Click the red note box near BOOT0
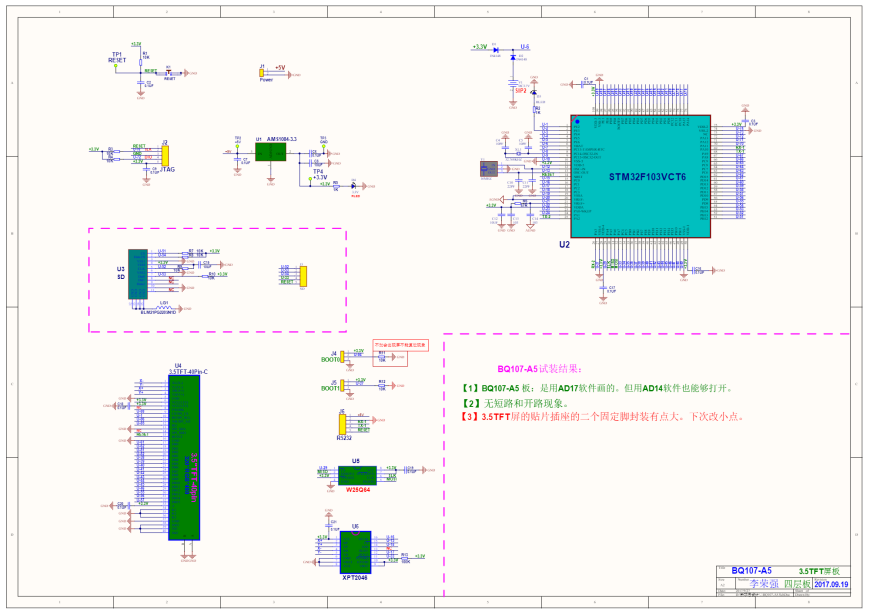Screen dimensions: 870x615 (400, 345)
